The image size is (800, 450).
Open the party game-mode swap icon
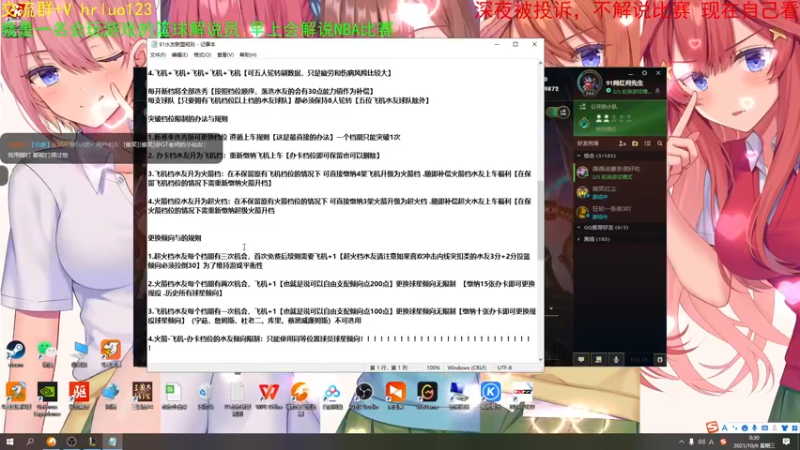[584, 123]
